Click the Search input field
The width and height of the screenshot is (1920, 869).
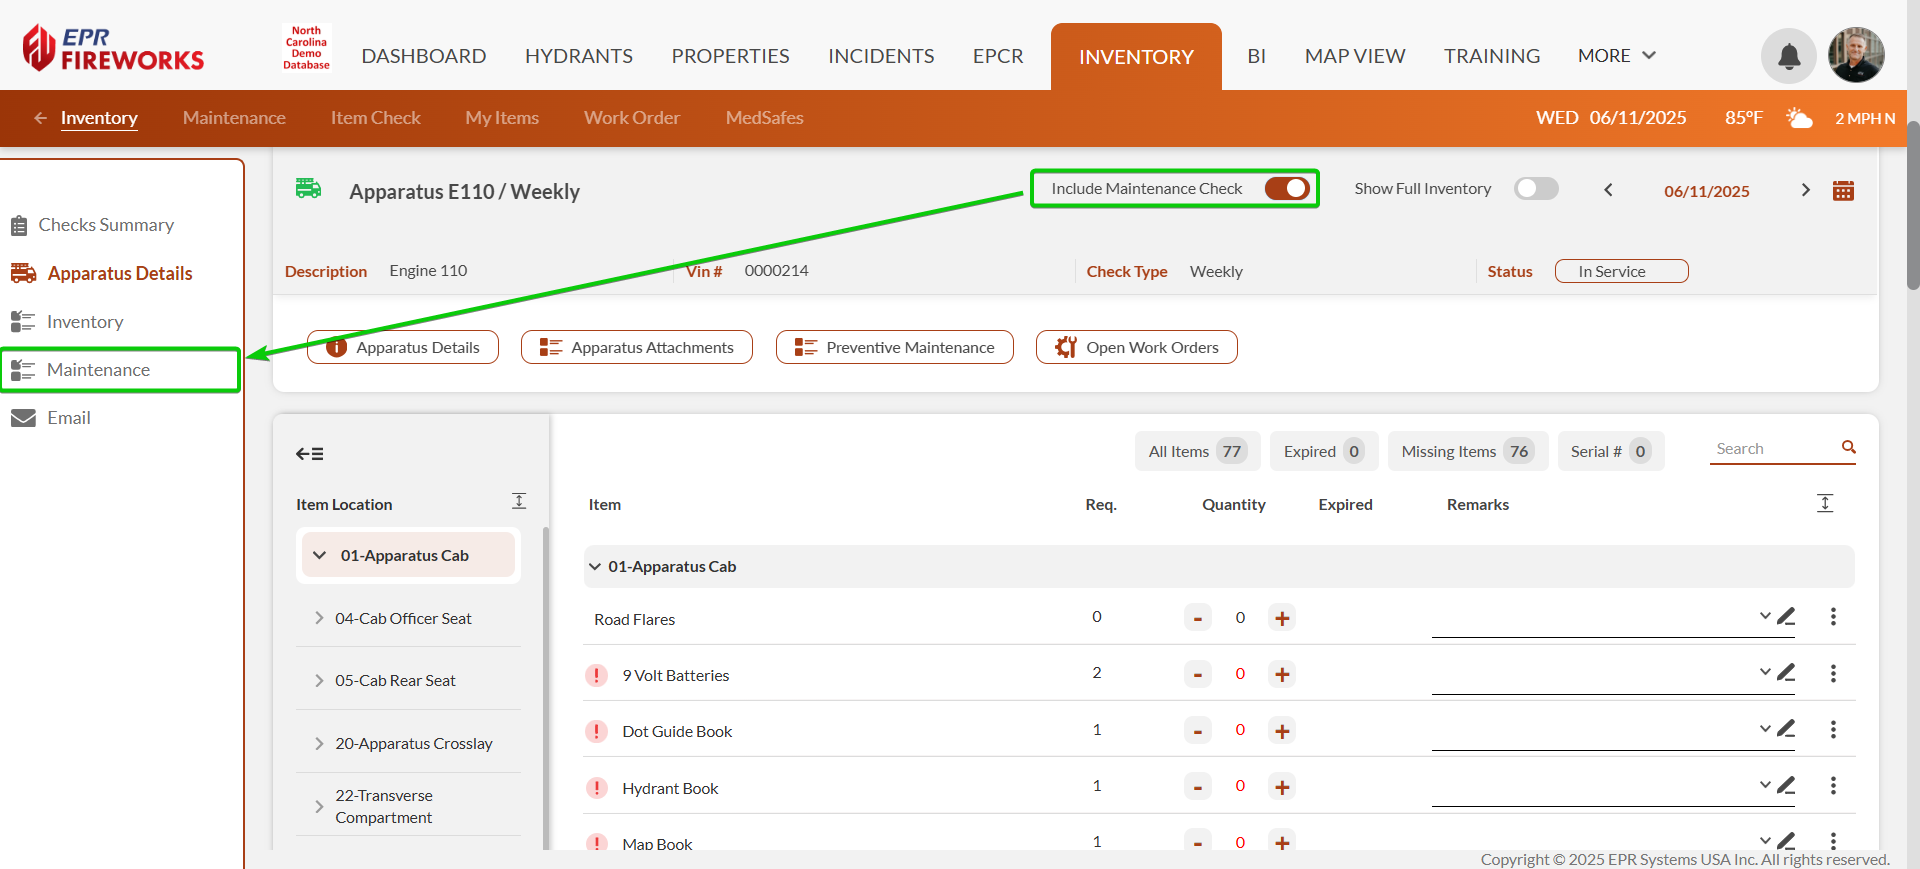coord(1772,449)
